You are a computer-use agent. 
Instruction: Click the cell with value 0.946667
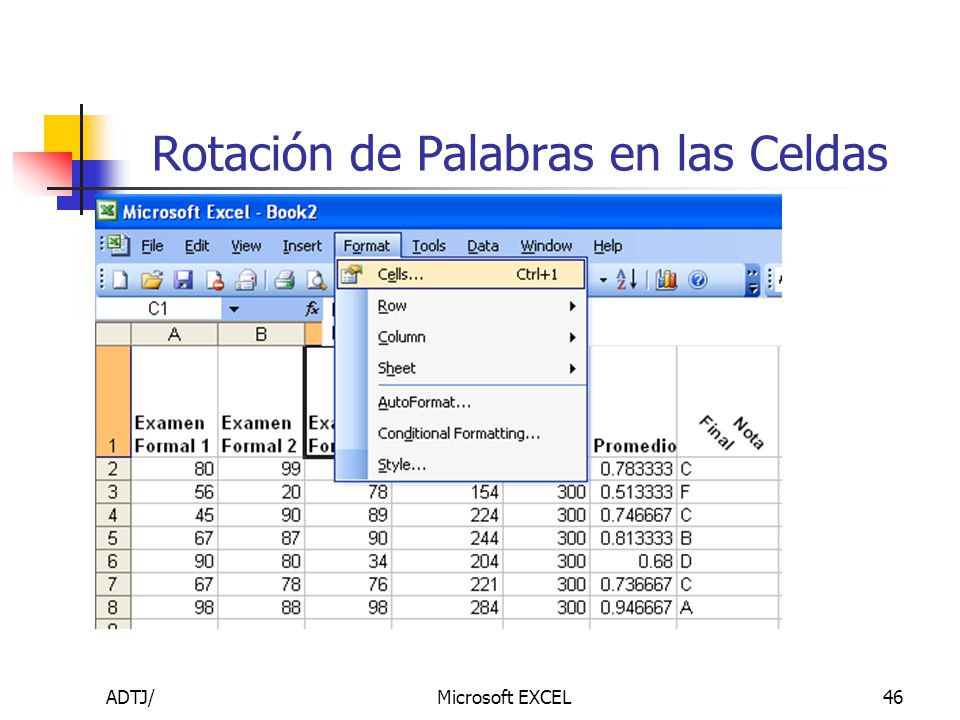633,607
